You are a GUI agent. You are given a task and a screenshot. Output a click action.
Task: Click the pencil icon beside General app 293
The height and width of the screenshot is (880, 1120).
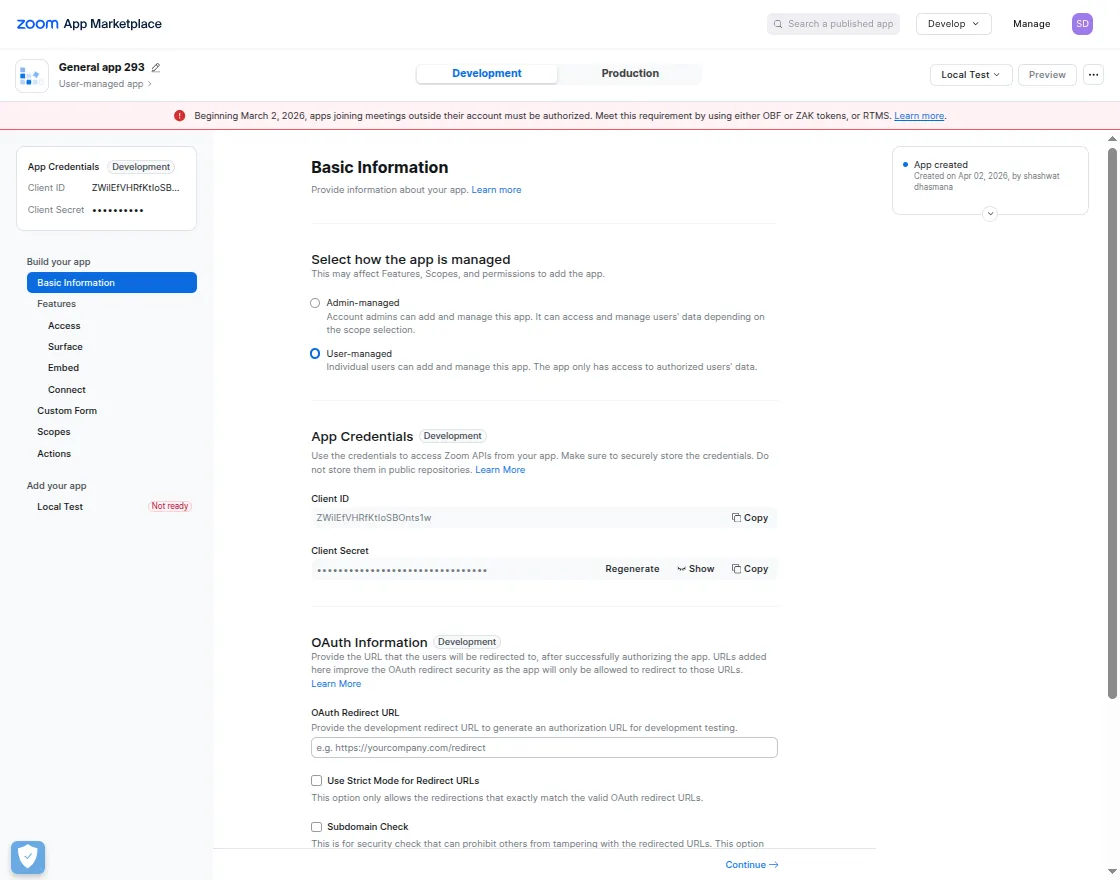coord(156,67)
